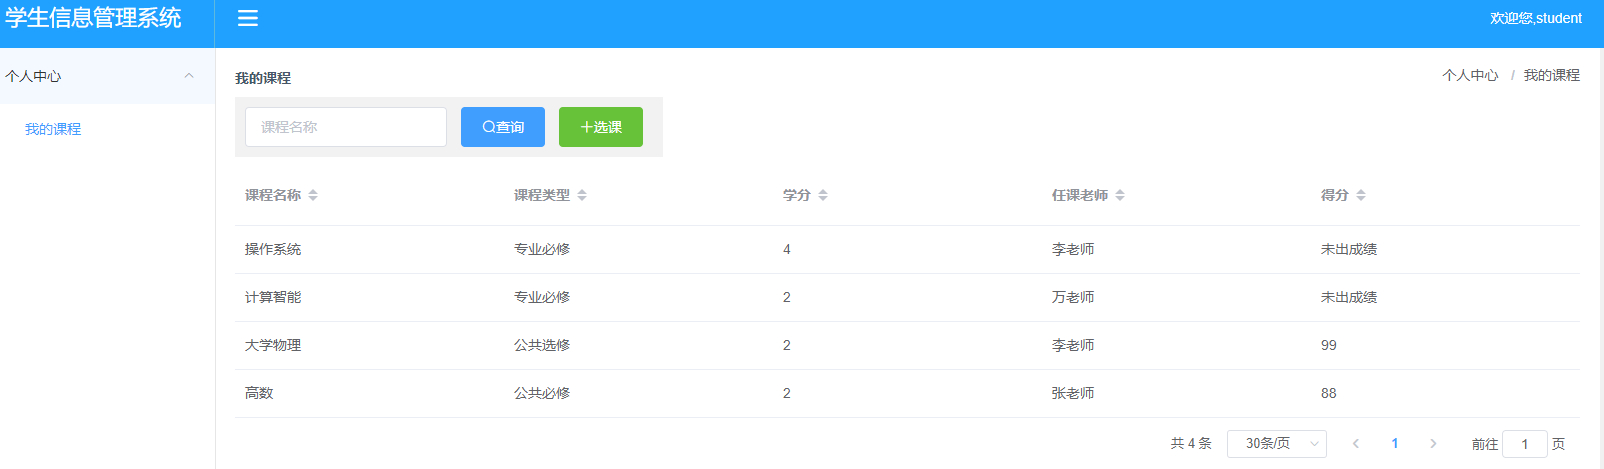Click the 前往 page number field

1525,444
